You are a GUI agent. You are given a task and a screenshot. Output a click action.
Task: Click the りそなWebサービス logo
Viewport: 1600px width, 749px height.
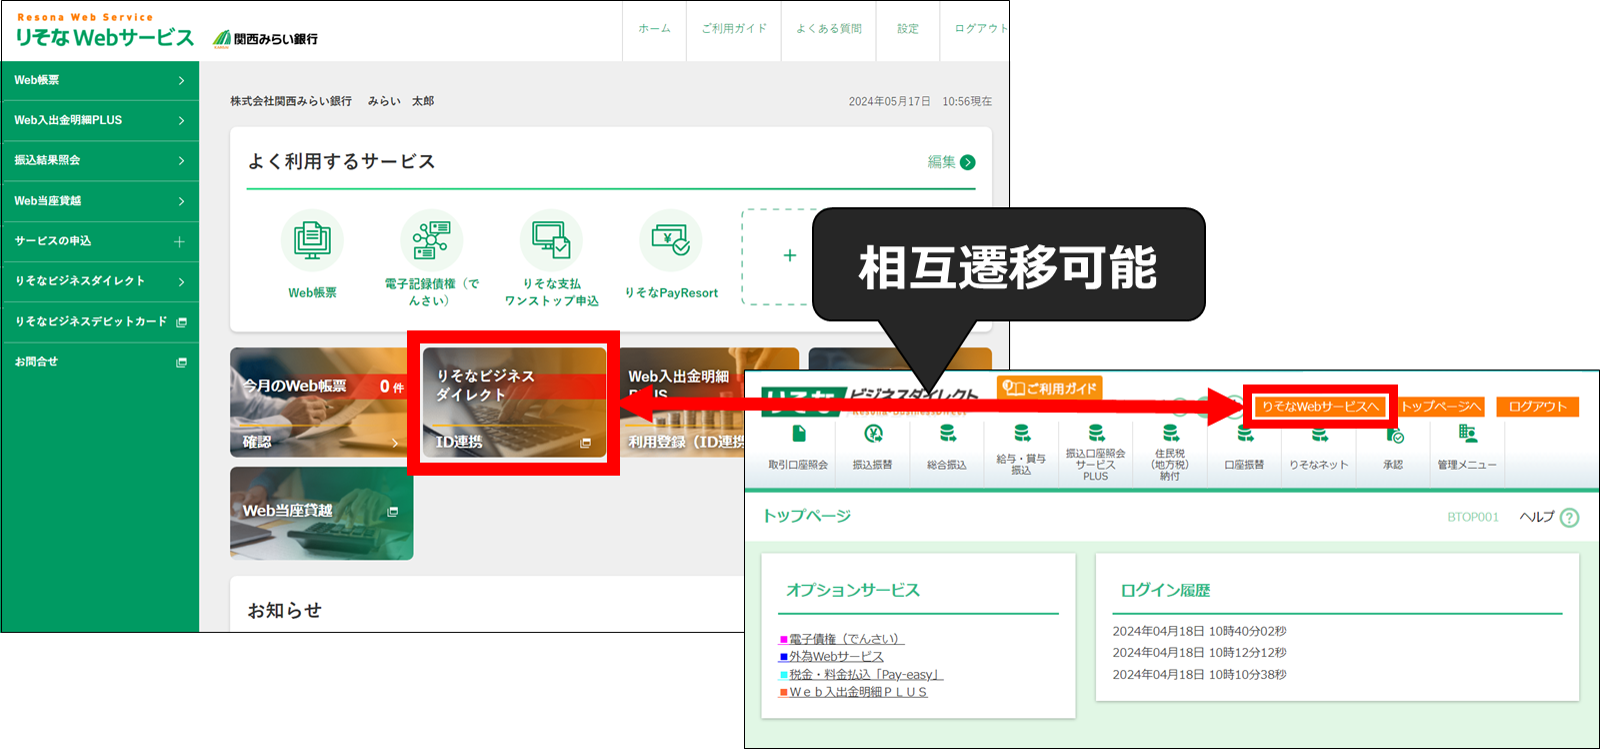104,32
